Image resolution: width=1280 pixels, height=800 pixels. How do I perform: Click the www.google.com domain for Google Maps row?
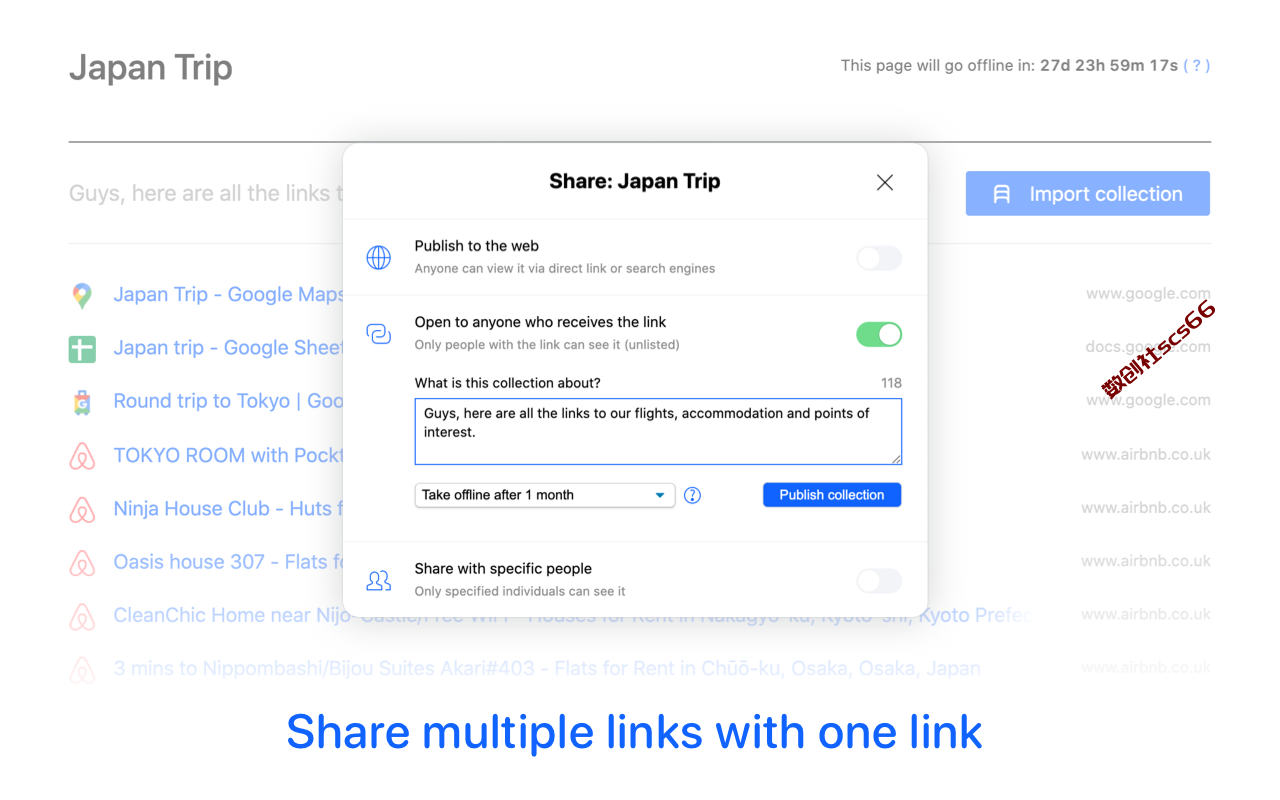point(1148,294)
